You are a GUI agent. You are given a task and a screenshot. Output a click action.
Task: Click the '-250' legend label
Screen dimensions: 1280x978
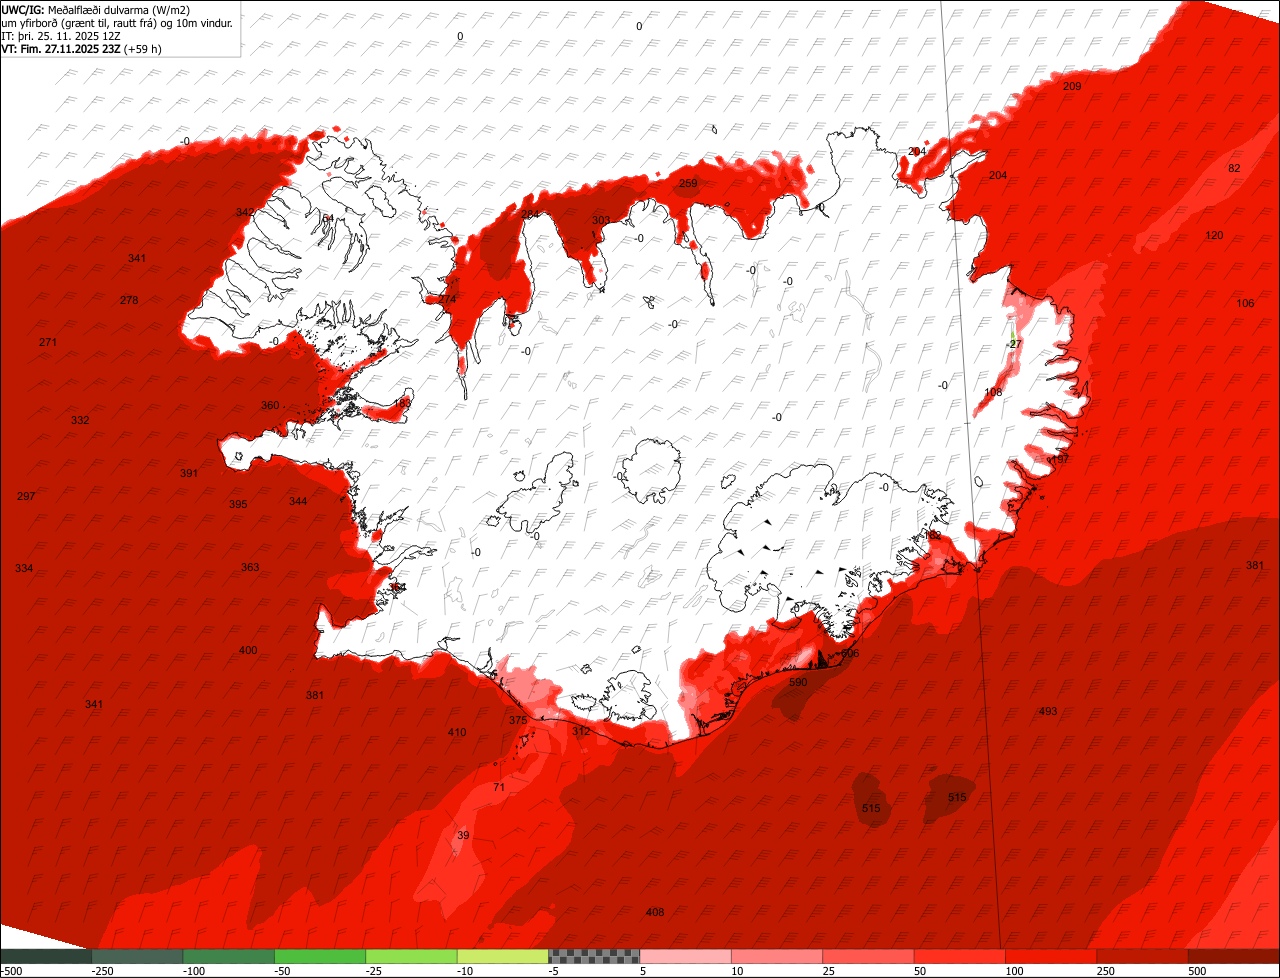102,971
